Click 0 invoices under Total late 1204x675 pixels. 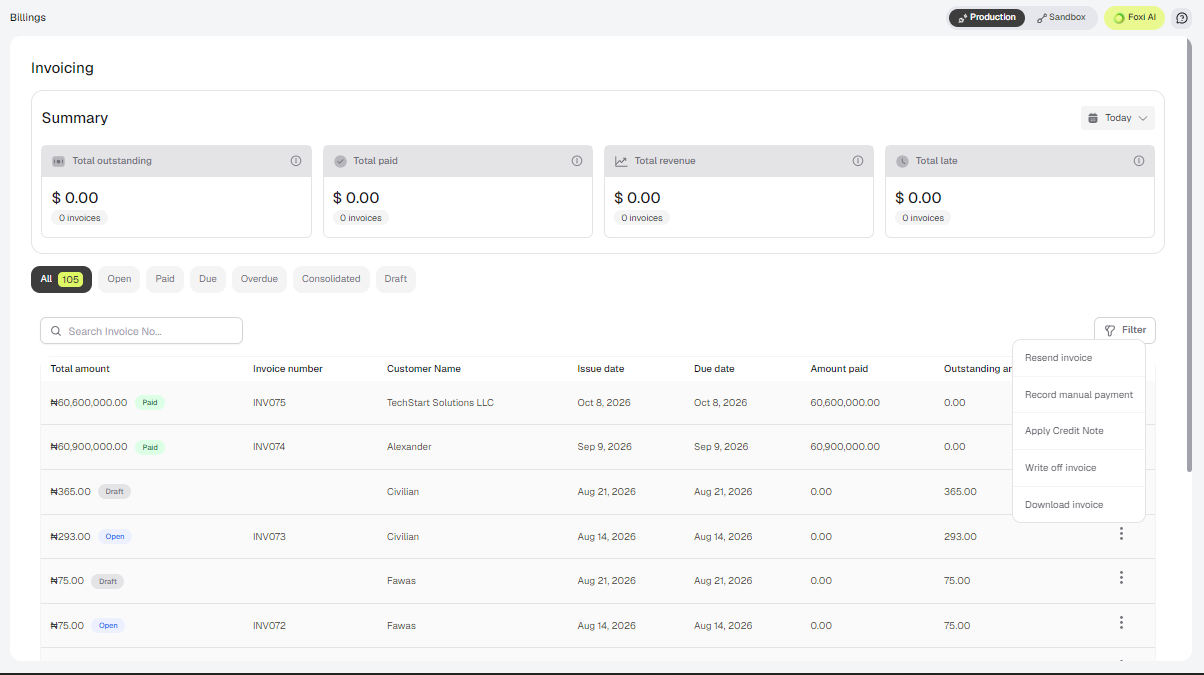923,218
